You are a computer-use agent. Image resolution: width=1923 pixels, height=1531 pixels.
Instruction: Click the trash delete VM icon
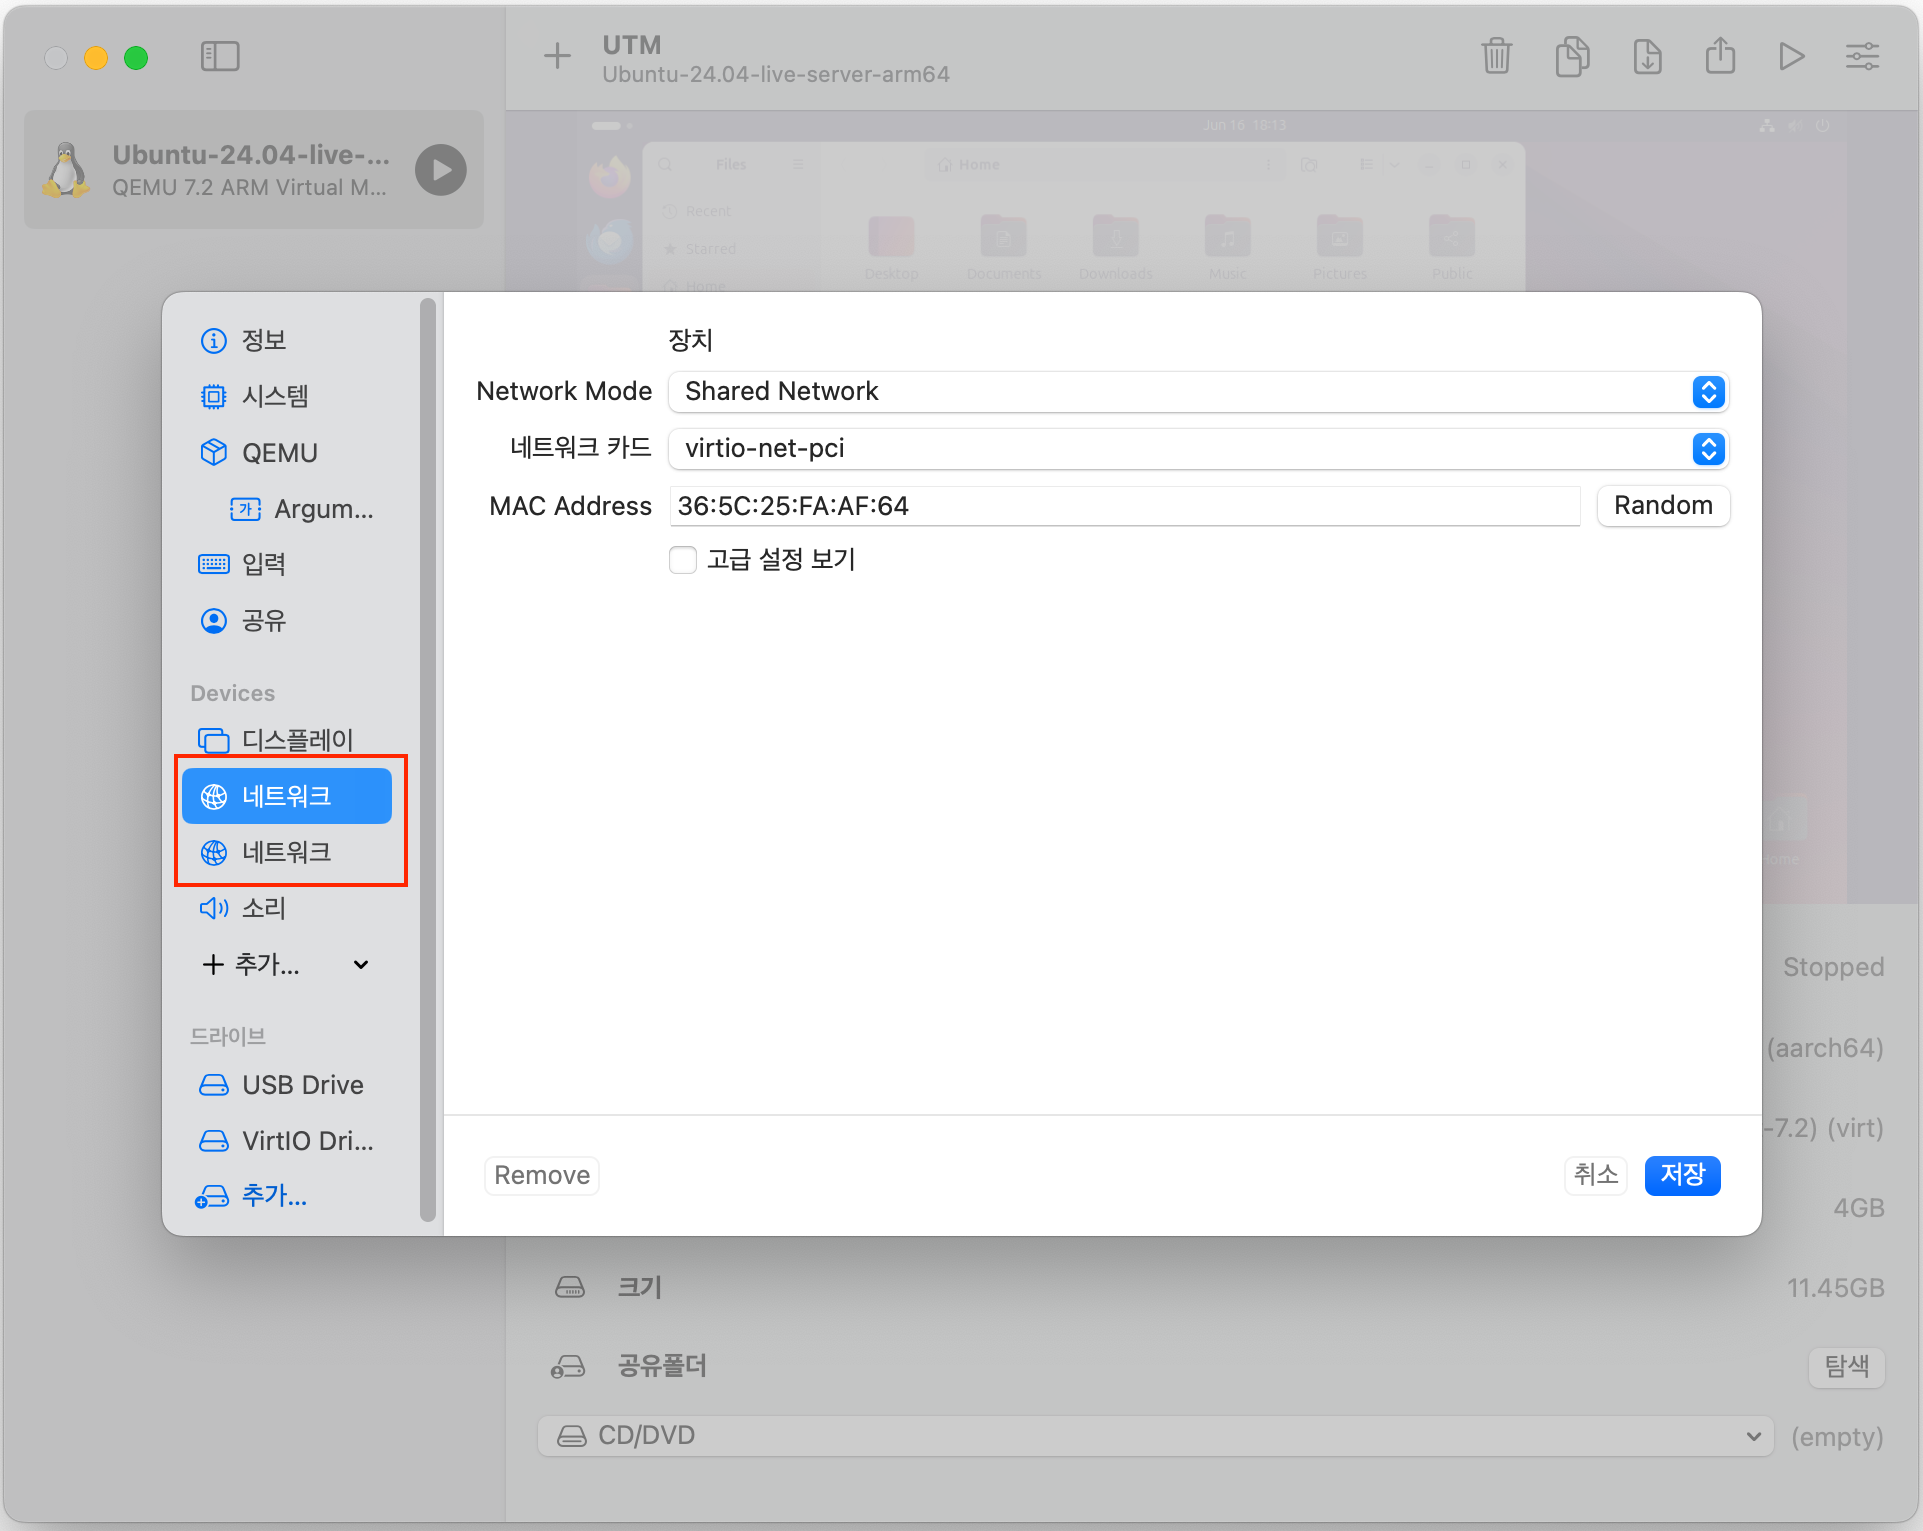1496,57
